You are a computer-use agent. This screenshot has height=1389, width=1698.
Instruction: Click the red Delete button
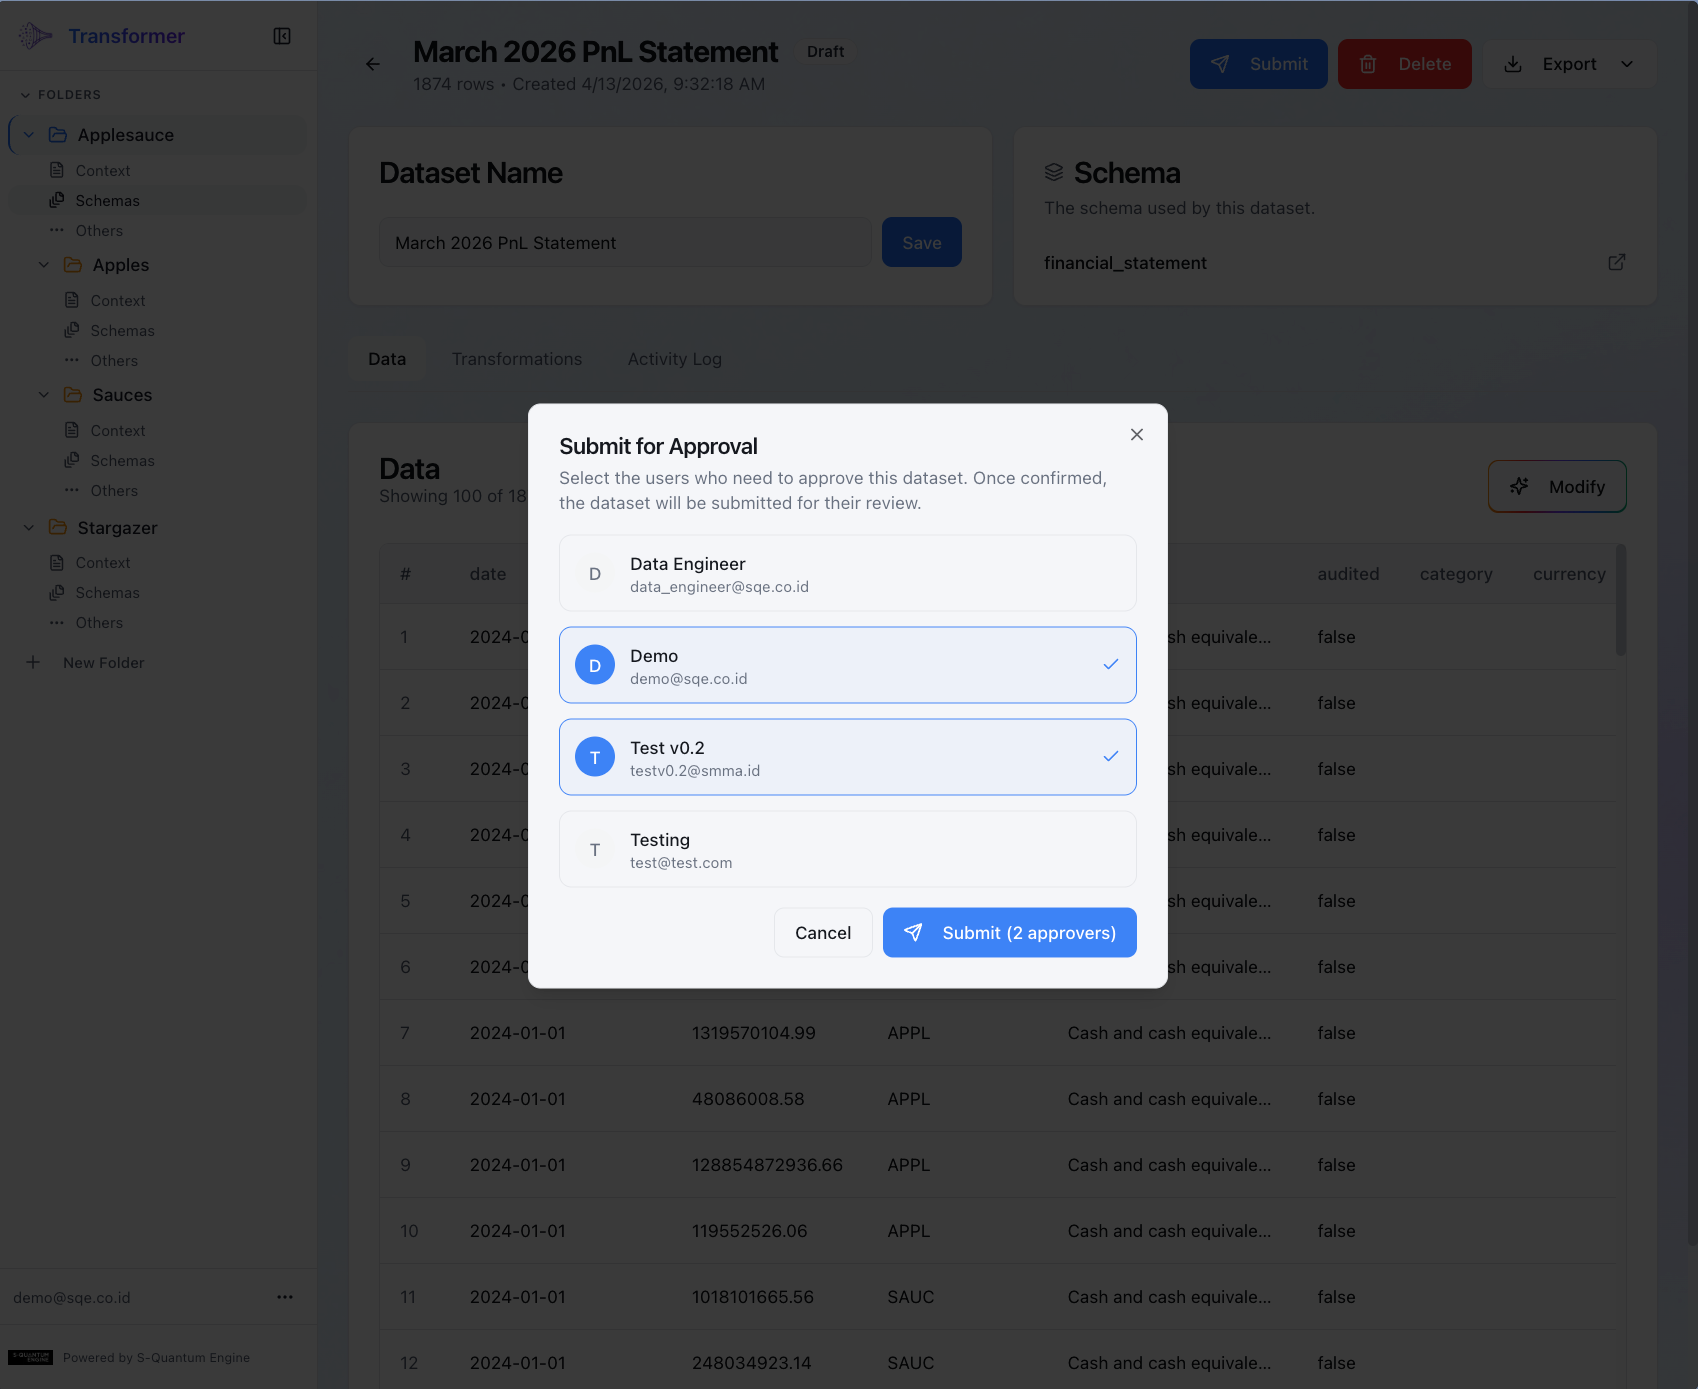pyautogui.click(x=1404, y=64)
